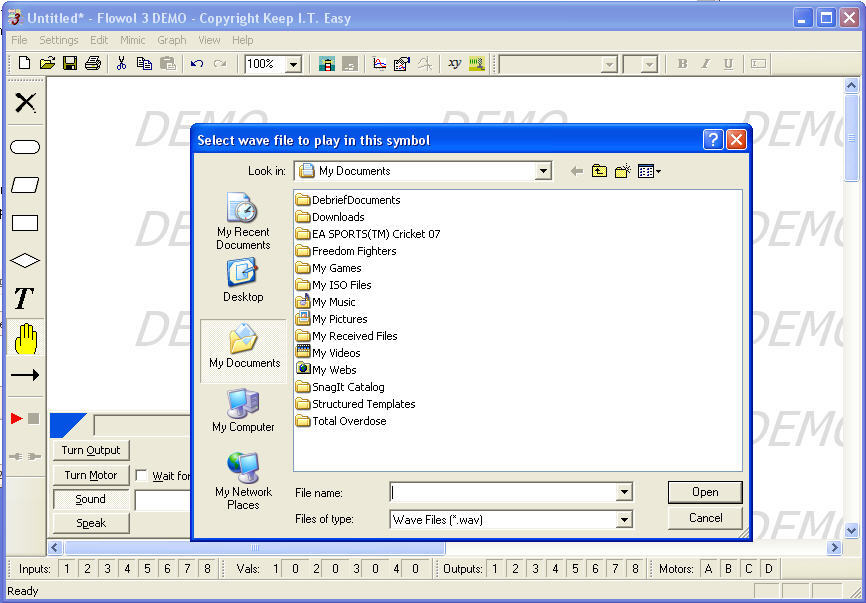Toggle Motor A in status bar
This screenshot has height=603, width=866.
[709, 568]
